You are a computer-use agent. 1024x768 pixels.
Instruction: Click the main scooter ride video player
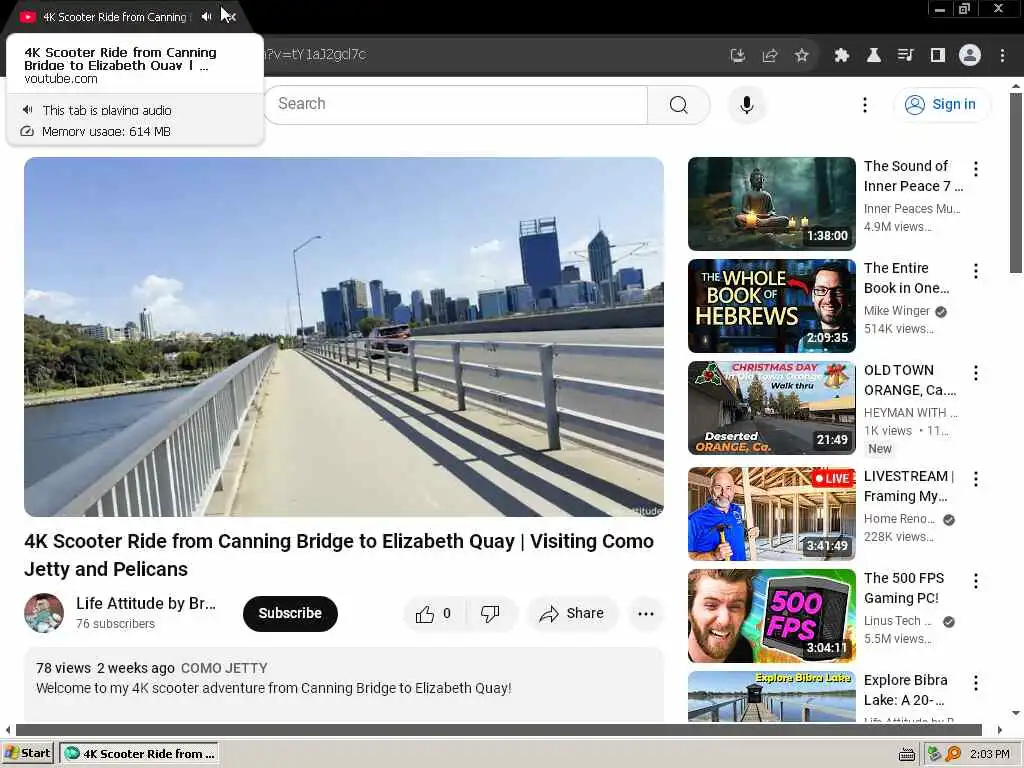(344, 337)
